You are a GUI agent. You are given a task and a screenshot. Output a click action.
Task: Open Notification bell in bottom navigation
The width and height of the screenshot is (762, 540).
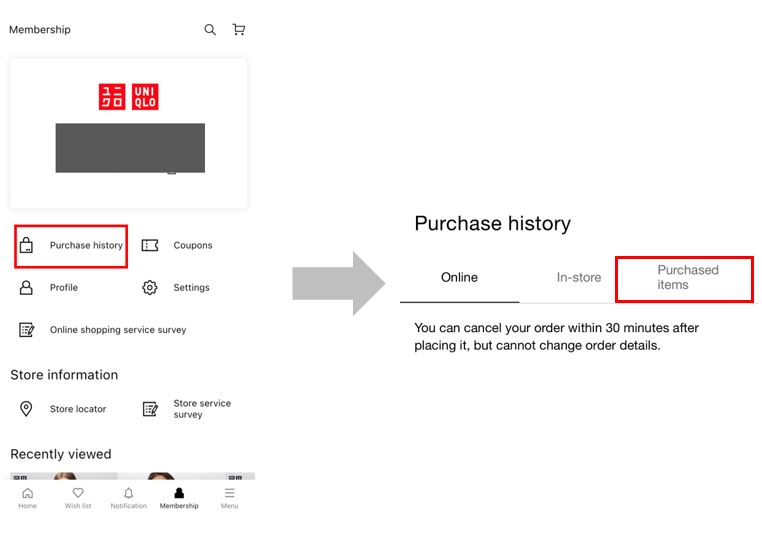tap(128, 498)
